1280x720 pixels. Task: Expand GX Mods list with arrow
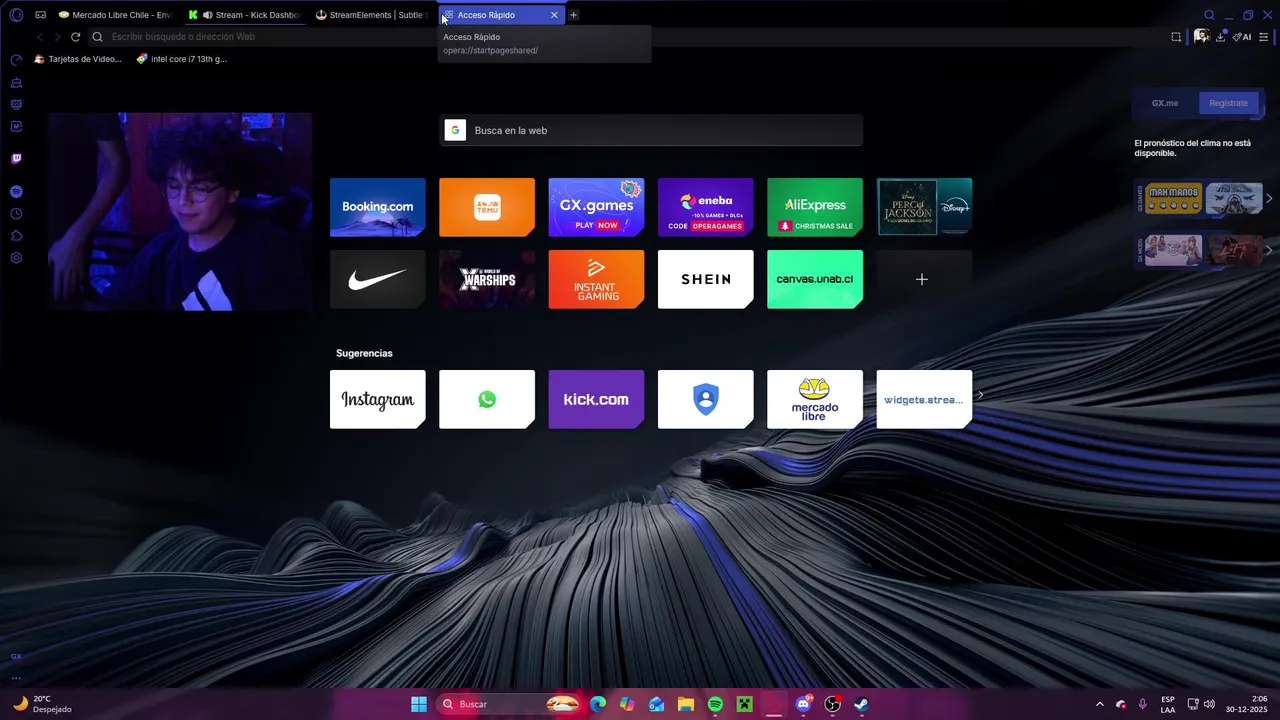(x=1269, y=250)
